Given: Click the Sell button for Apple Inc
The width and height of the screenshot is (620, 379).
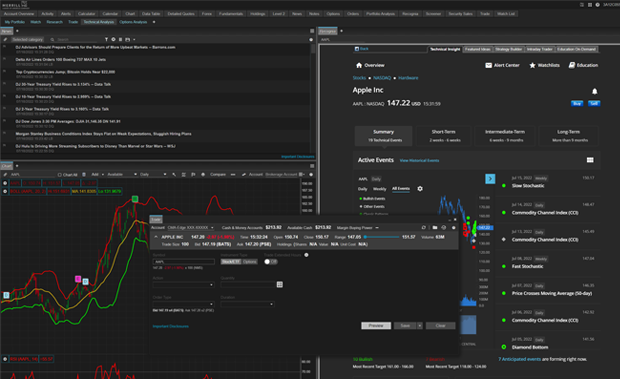Looking at the screenshot, I should pyautogui.click(x=594, y=104).
